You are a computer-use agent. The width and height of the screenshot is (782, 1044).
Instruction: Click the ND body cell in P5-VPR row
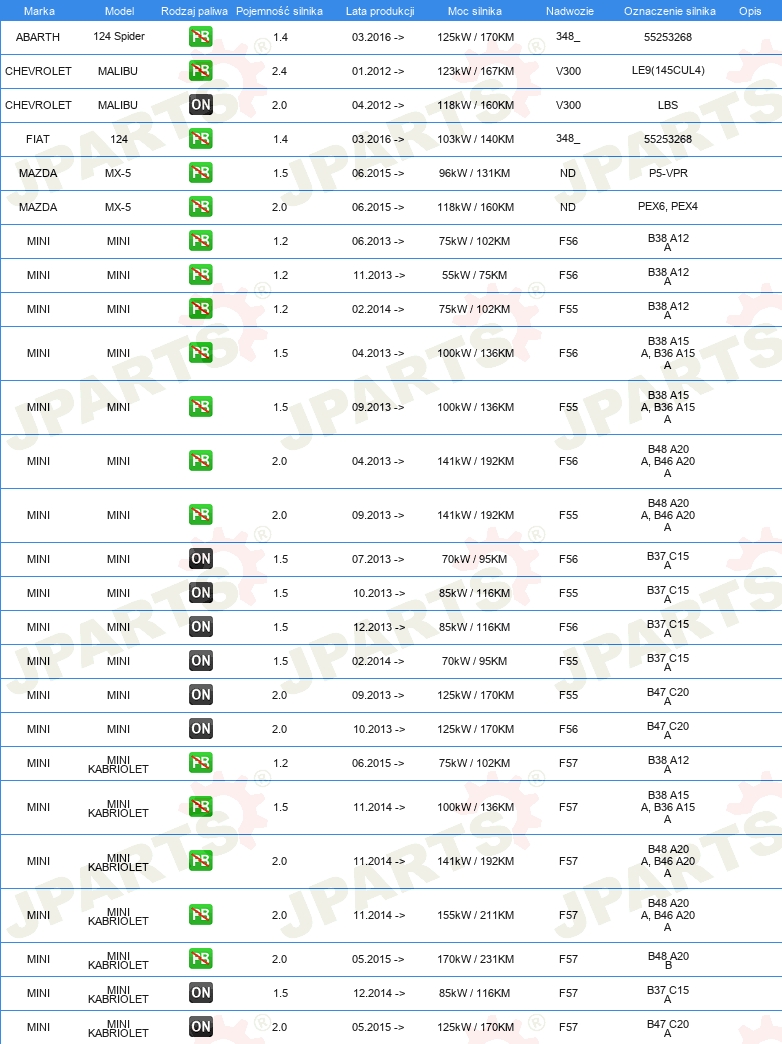tap(568, 172)
